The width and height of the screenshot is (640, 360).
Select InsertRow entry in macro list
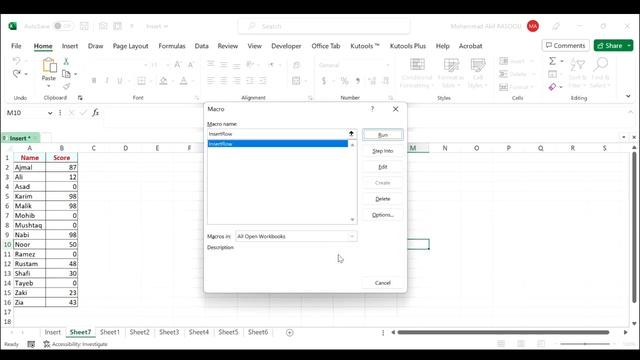278,144
